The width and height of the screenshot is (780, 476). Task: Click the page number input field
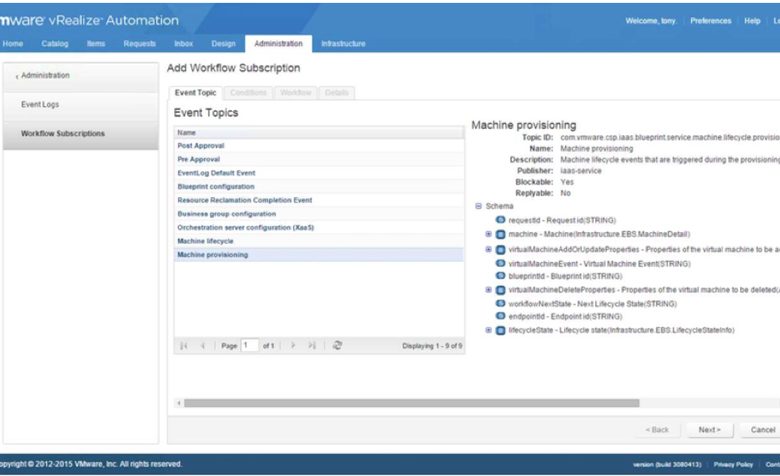[x=250, y=345]
